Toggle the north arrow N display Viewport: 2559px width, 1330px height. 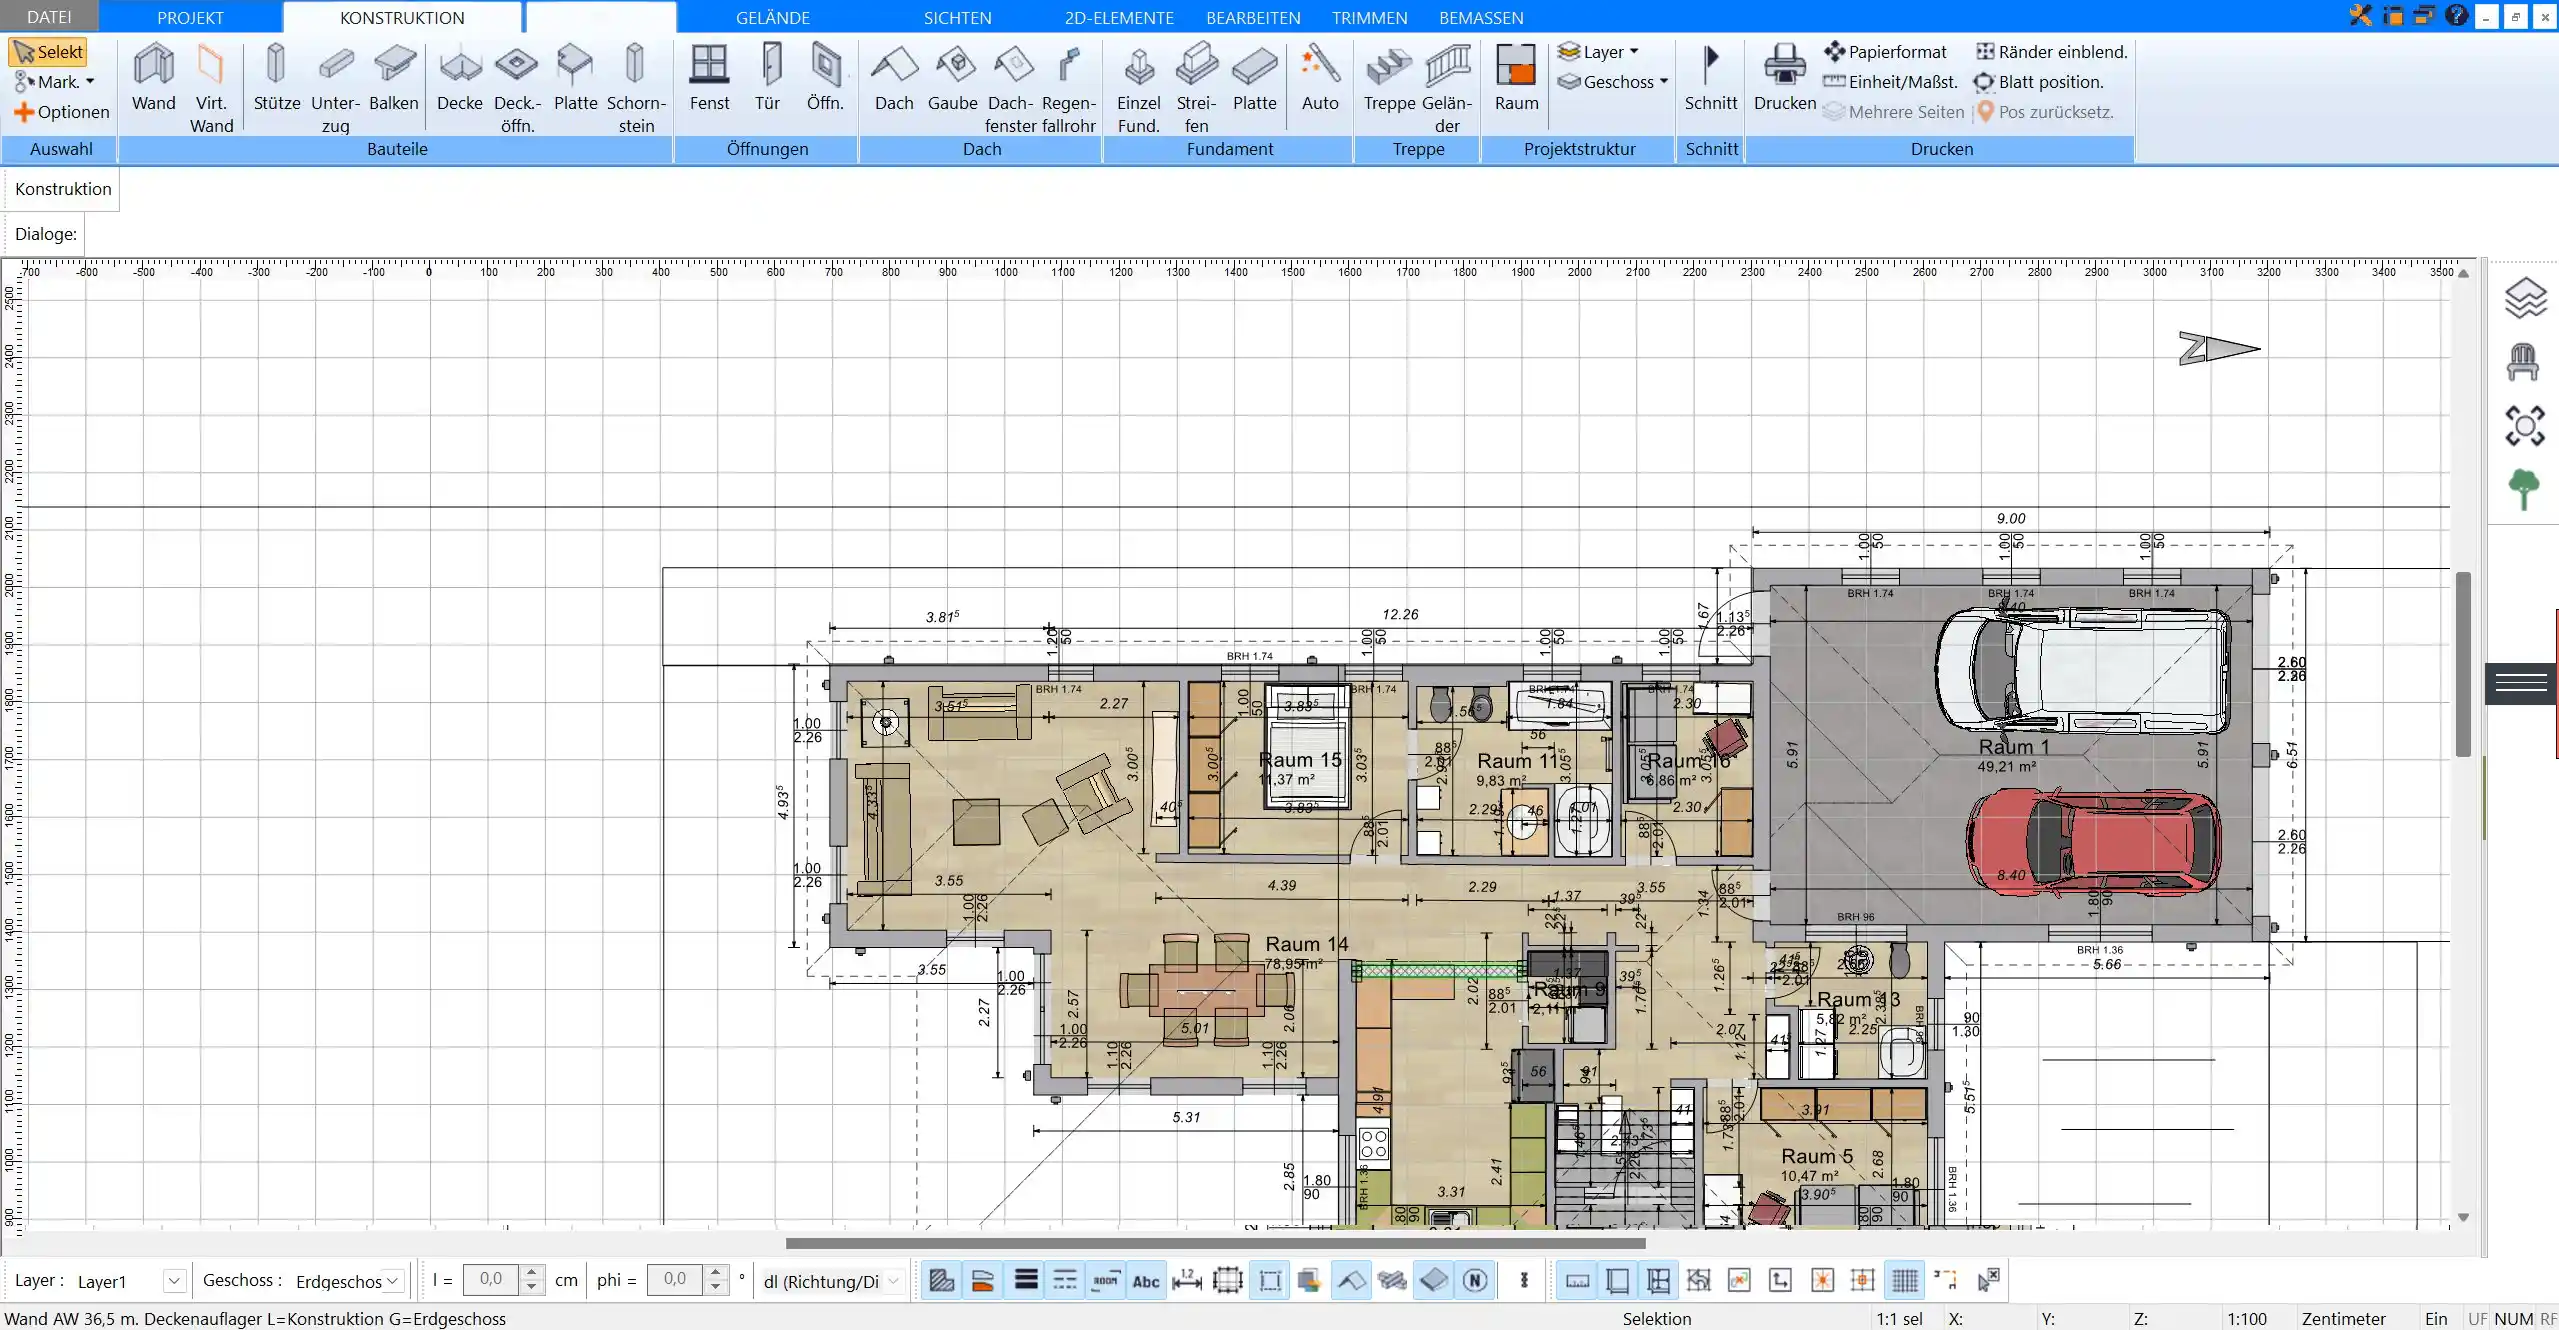pyautogui.click(x=1475, y=1280)
